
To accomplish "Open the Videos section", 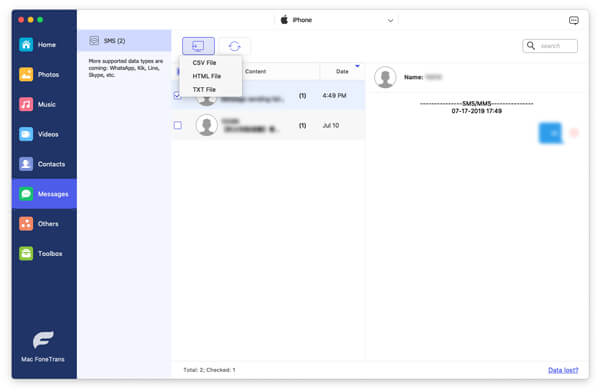I will [x=44, y=134].
